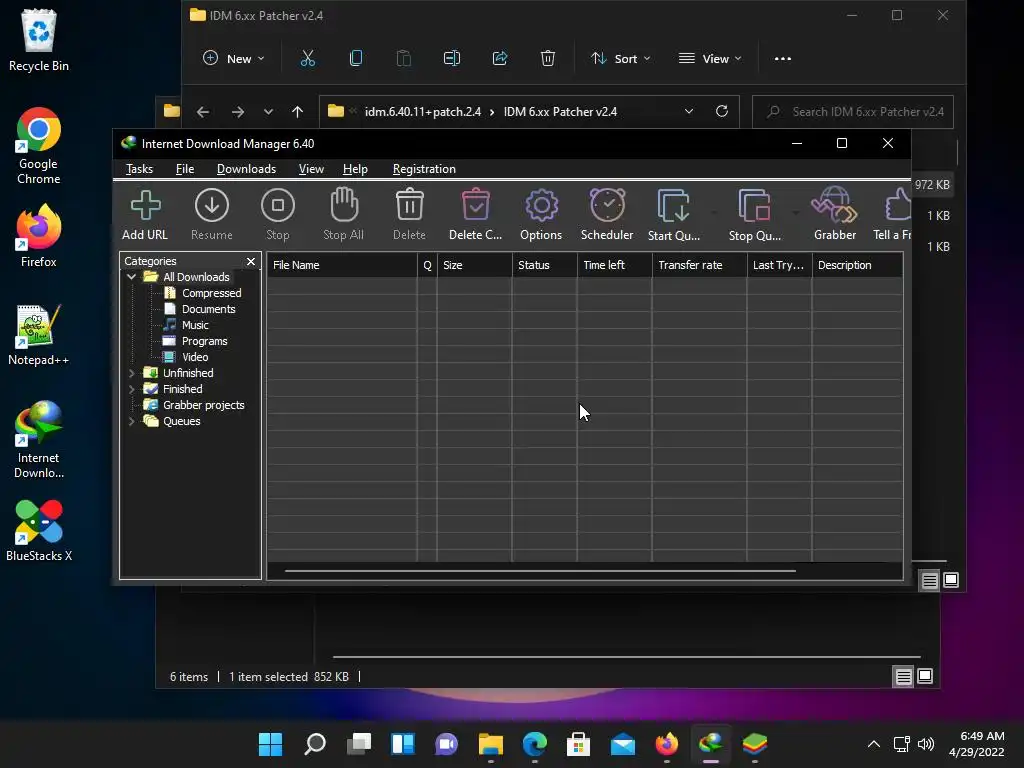Select the Notepad++ desktop shortcut

pos(39,334)
